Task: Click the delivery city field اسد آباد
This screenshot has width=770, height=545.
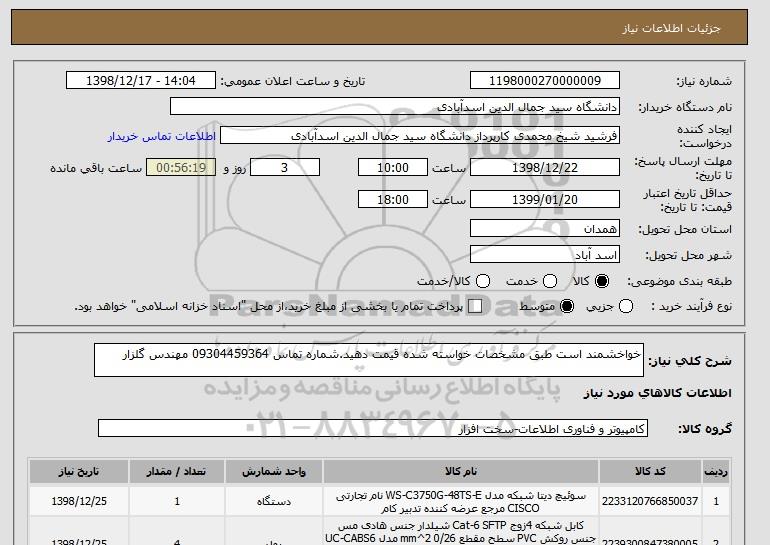Action: pos(545,254)
